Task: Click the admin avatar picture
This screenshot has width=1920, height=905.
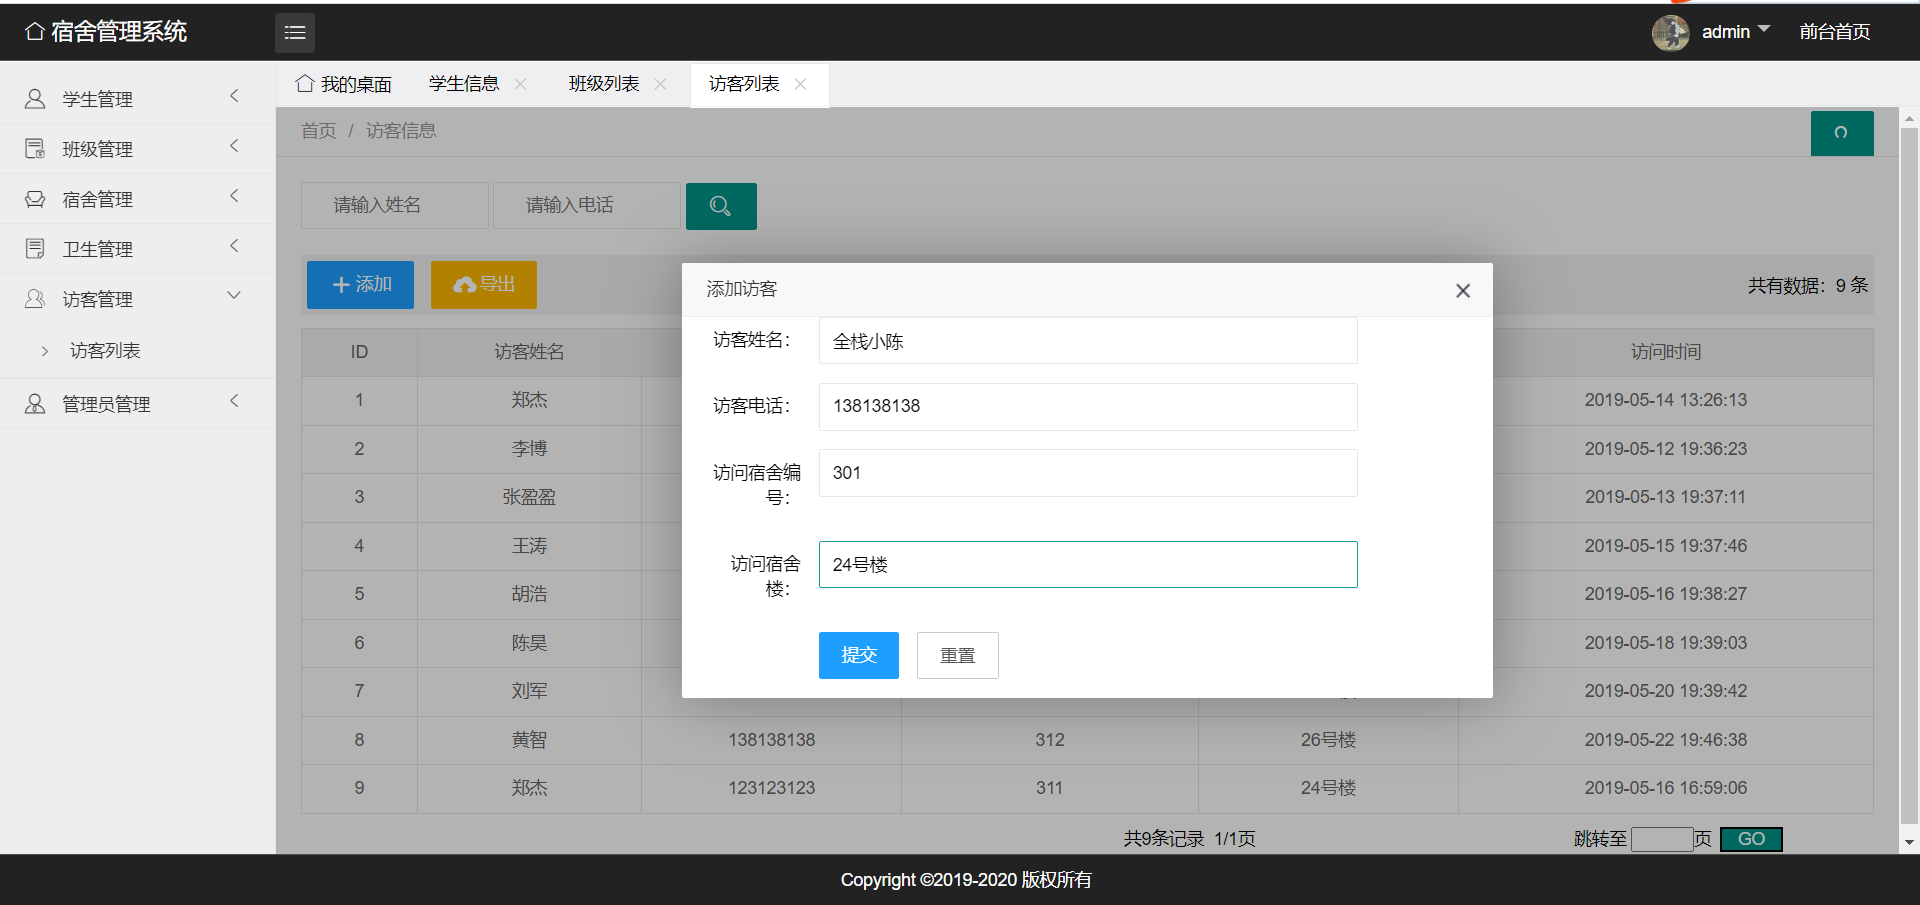Action: (1670, 33)
